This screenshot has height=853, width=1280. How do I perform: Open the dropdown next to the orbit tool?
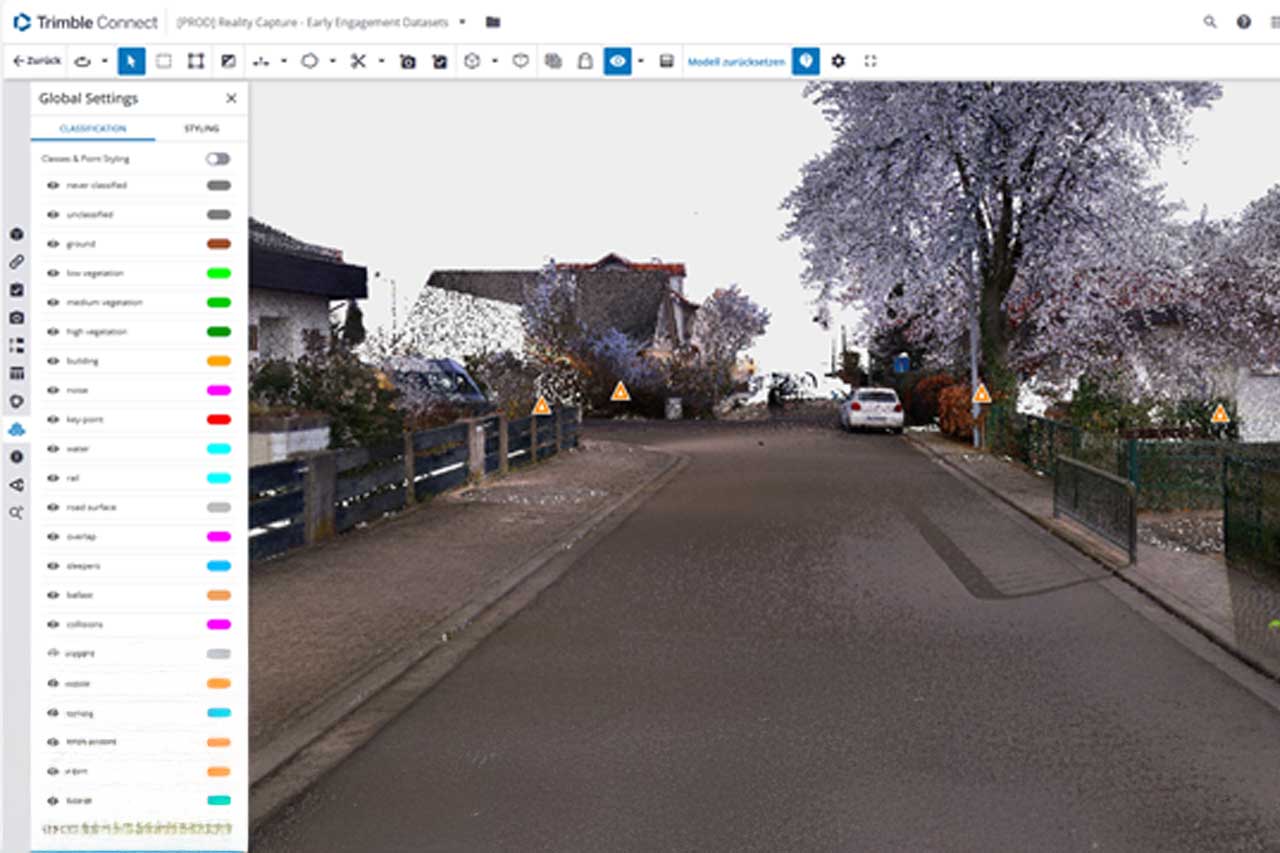coord(104,61)
